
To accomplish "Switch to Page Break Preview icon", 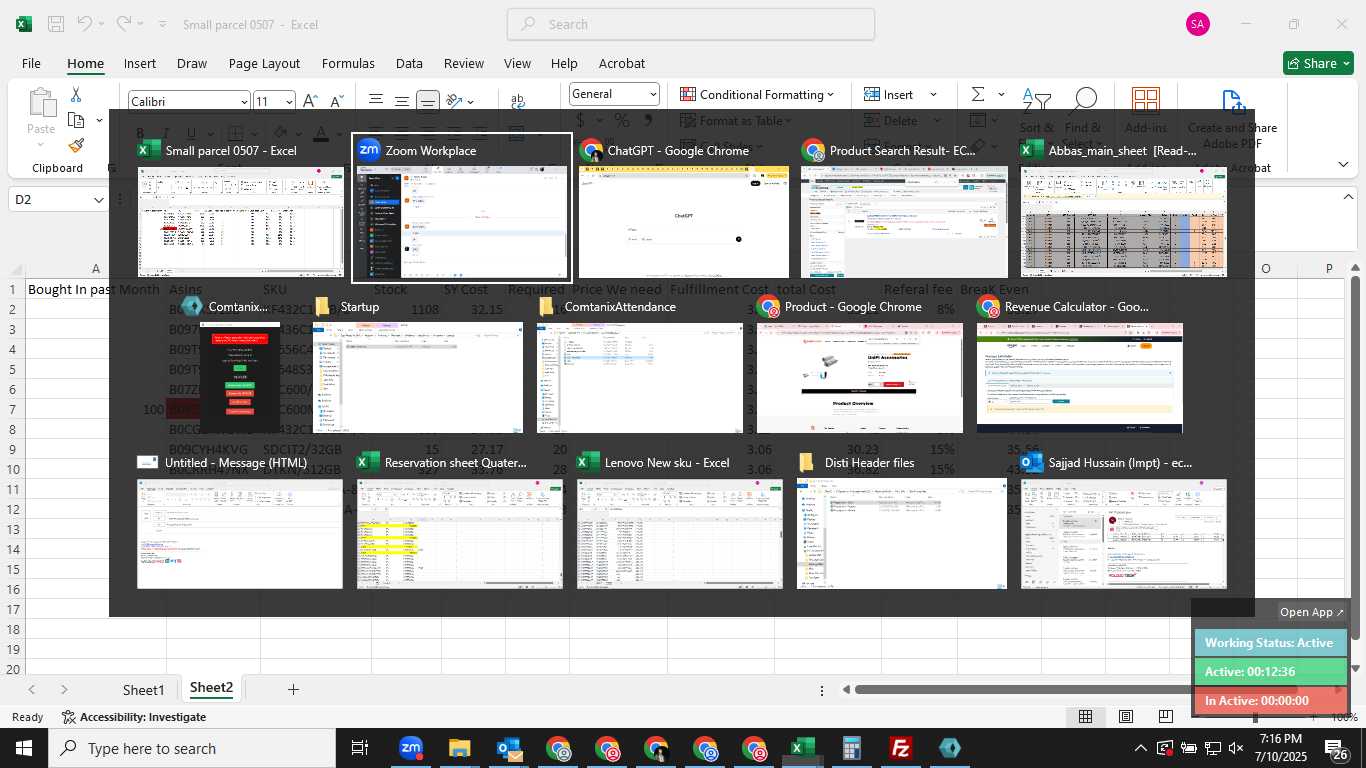I will click(1166, 716).
